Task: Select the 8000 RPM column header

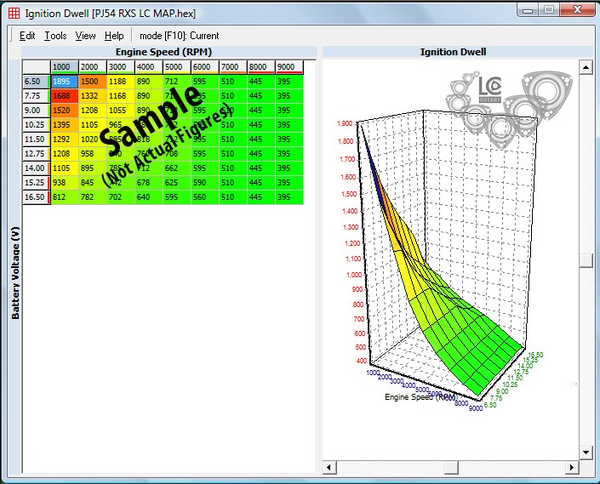Action: click(261, 67)
